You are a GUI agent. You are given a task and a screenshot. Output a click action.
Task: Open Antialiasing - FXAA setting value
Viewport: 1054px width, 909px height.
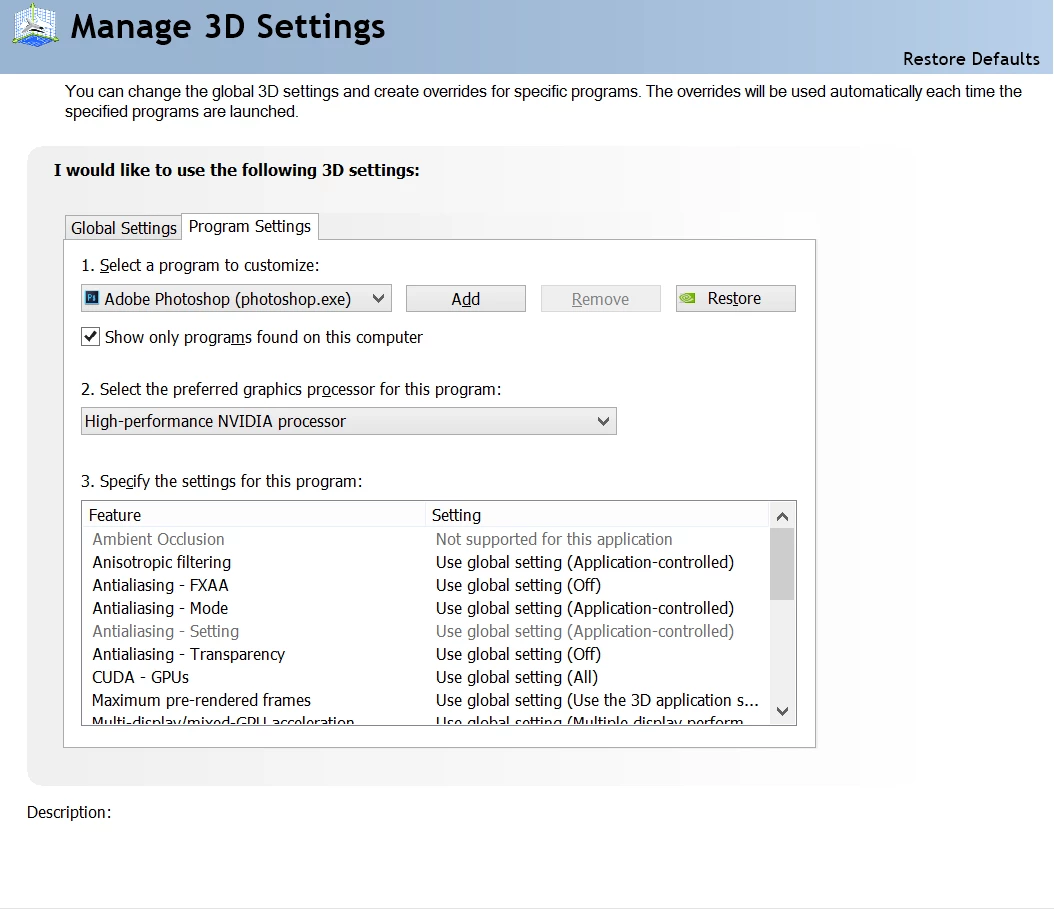click(518, 585)
